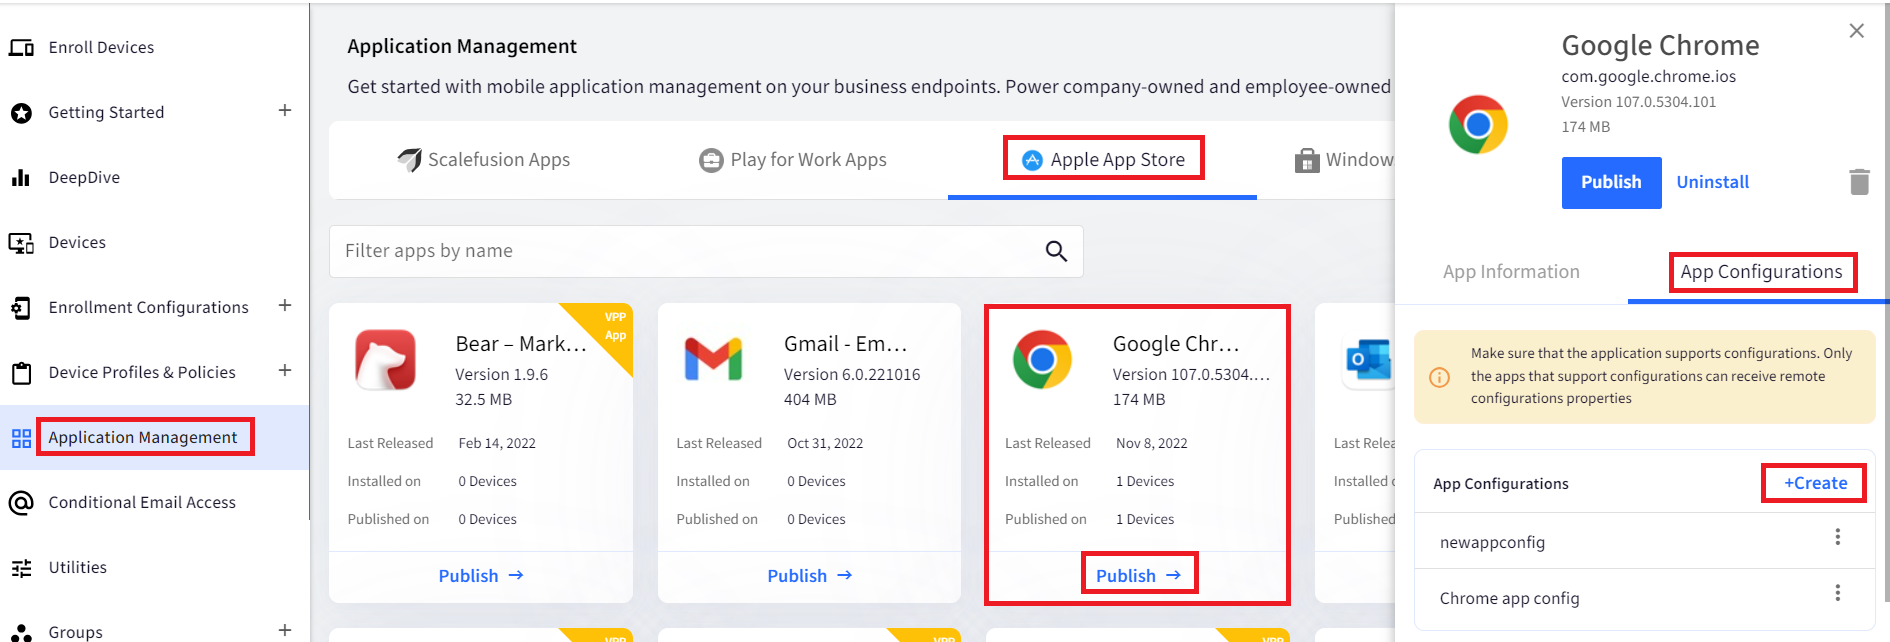Open the three-dot menu for newappconfig
Image resolution: width=1890 pixels, height=642 pixels.
pos(1837,537)
